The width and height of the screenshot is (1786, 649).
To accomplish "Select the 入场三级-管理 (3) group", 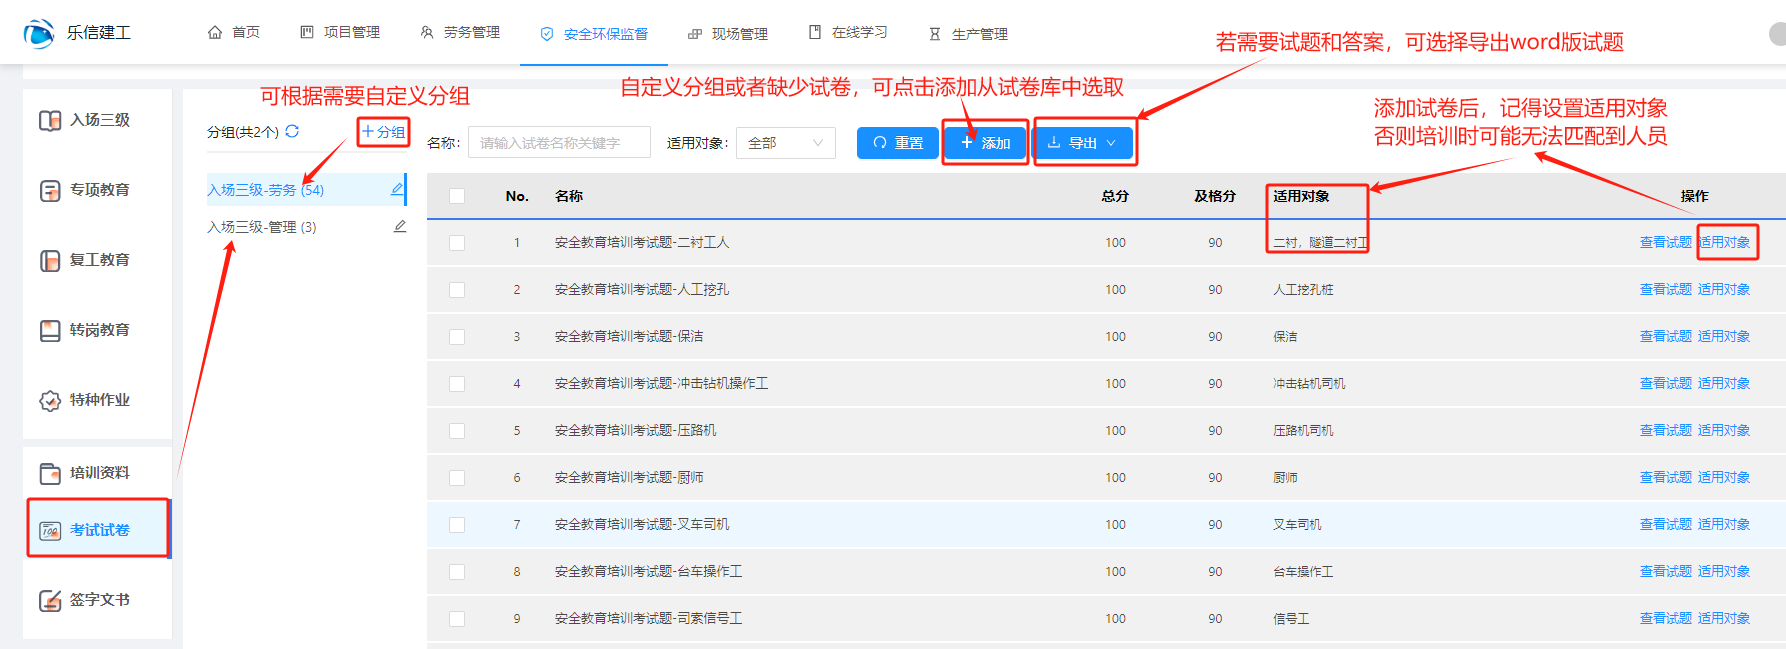I will click(x=262, y=227).
